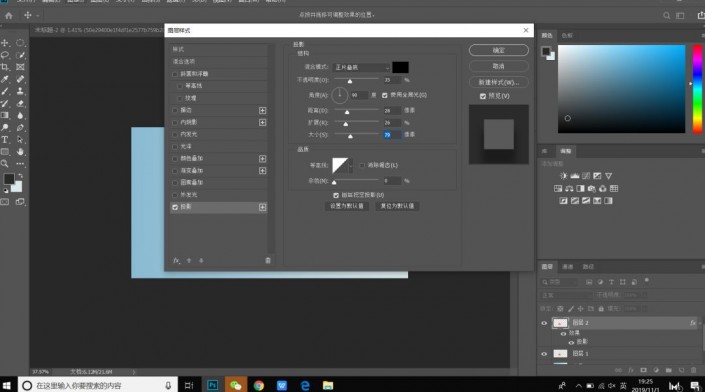Click the trash icon in Layer Style dialog
The height and width of the screenshot is (392, 705).
click(268, 260)
